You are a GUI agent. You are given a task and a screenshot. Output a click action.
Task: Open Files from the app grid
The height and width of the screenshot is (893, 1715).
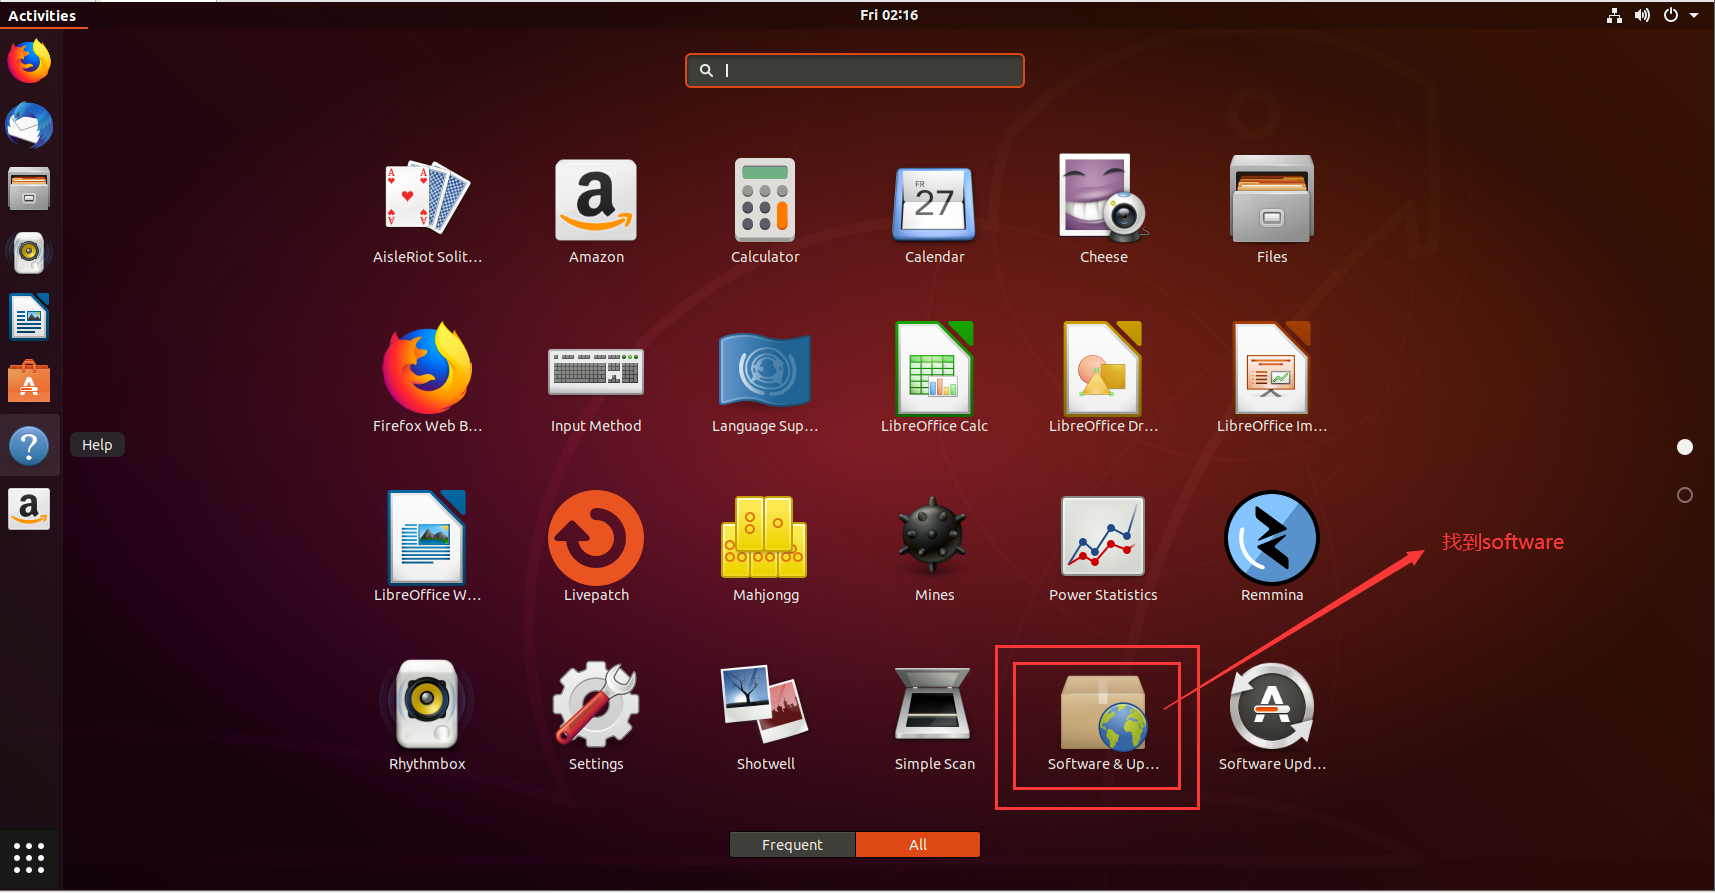coord(1272,210)
